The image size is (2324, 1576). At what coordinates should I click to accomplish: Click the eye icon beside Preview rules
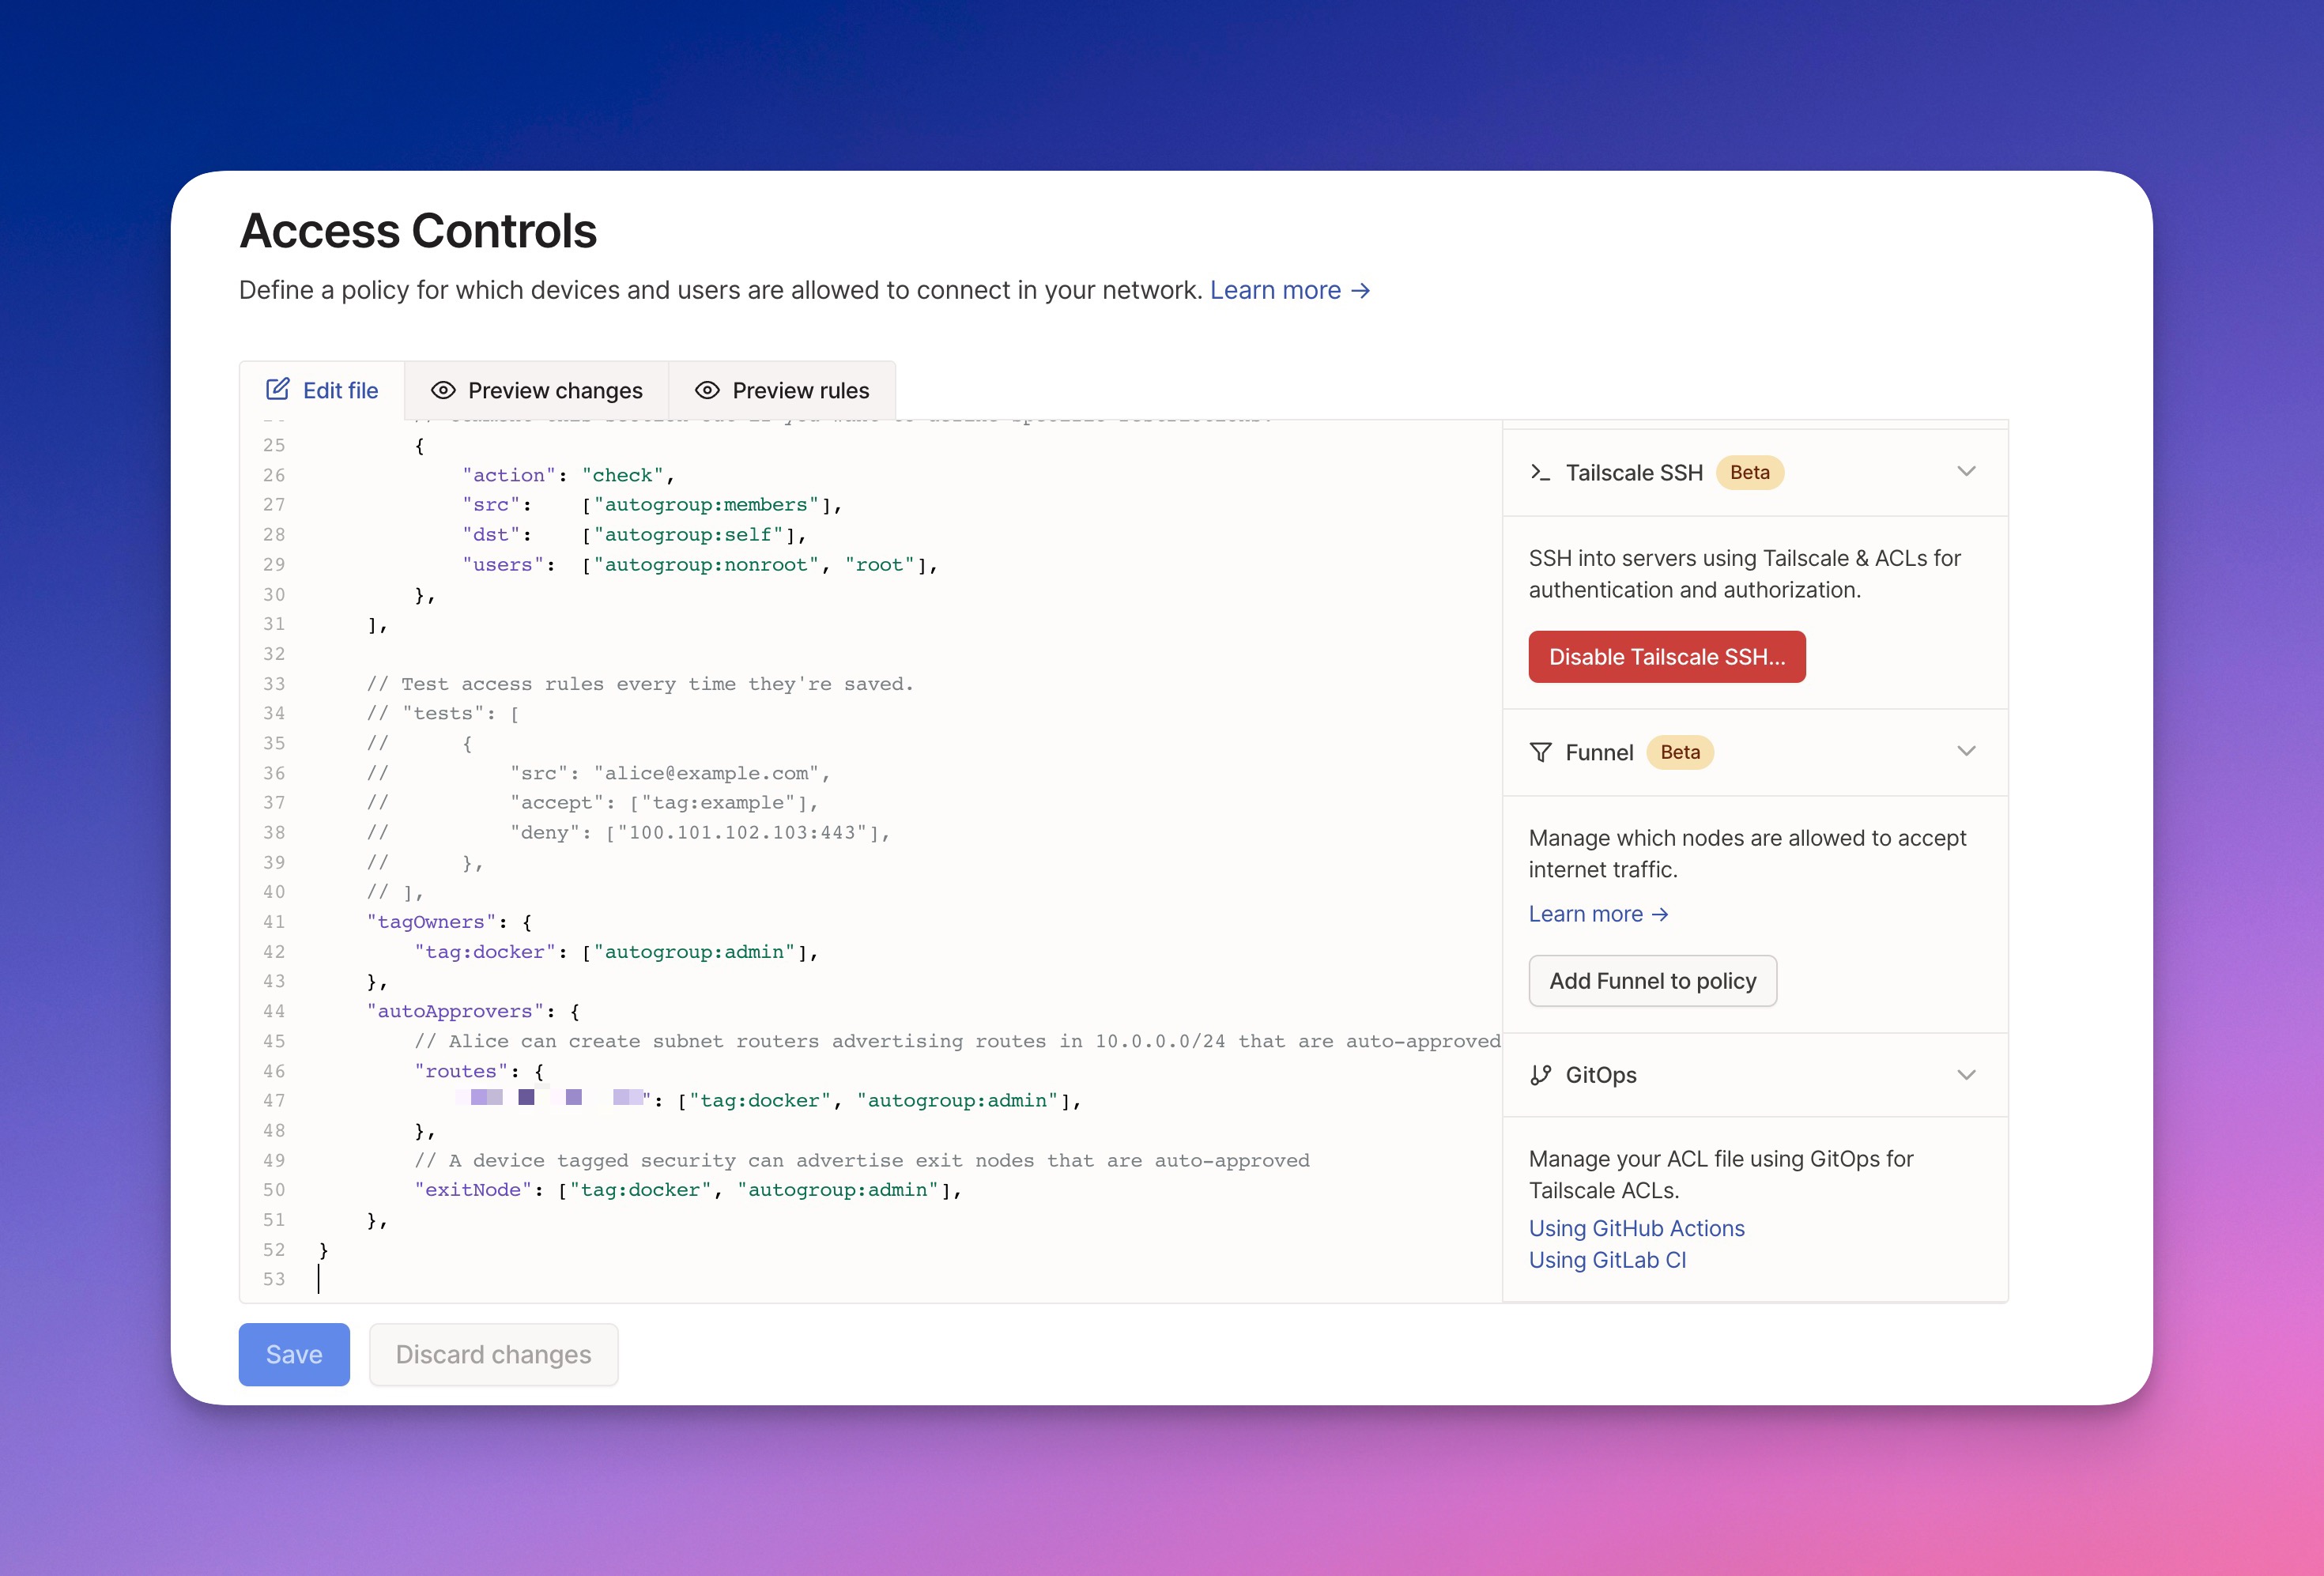(707, 390)
